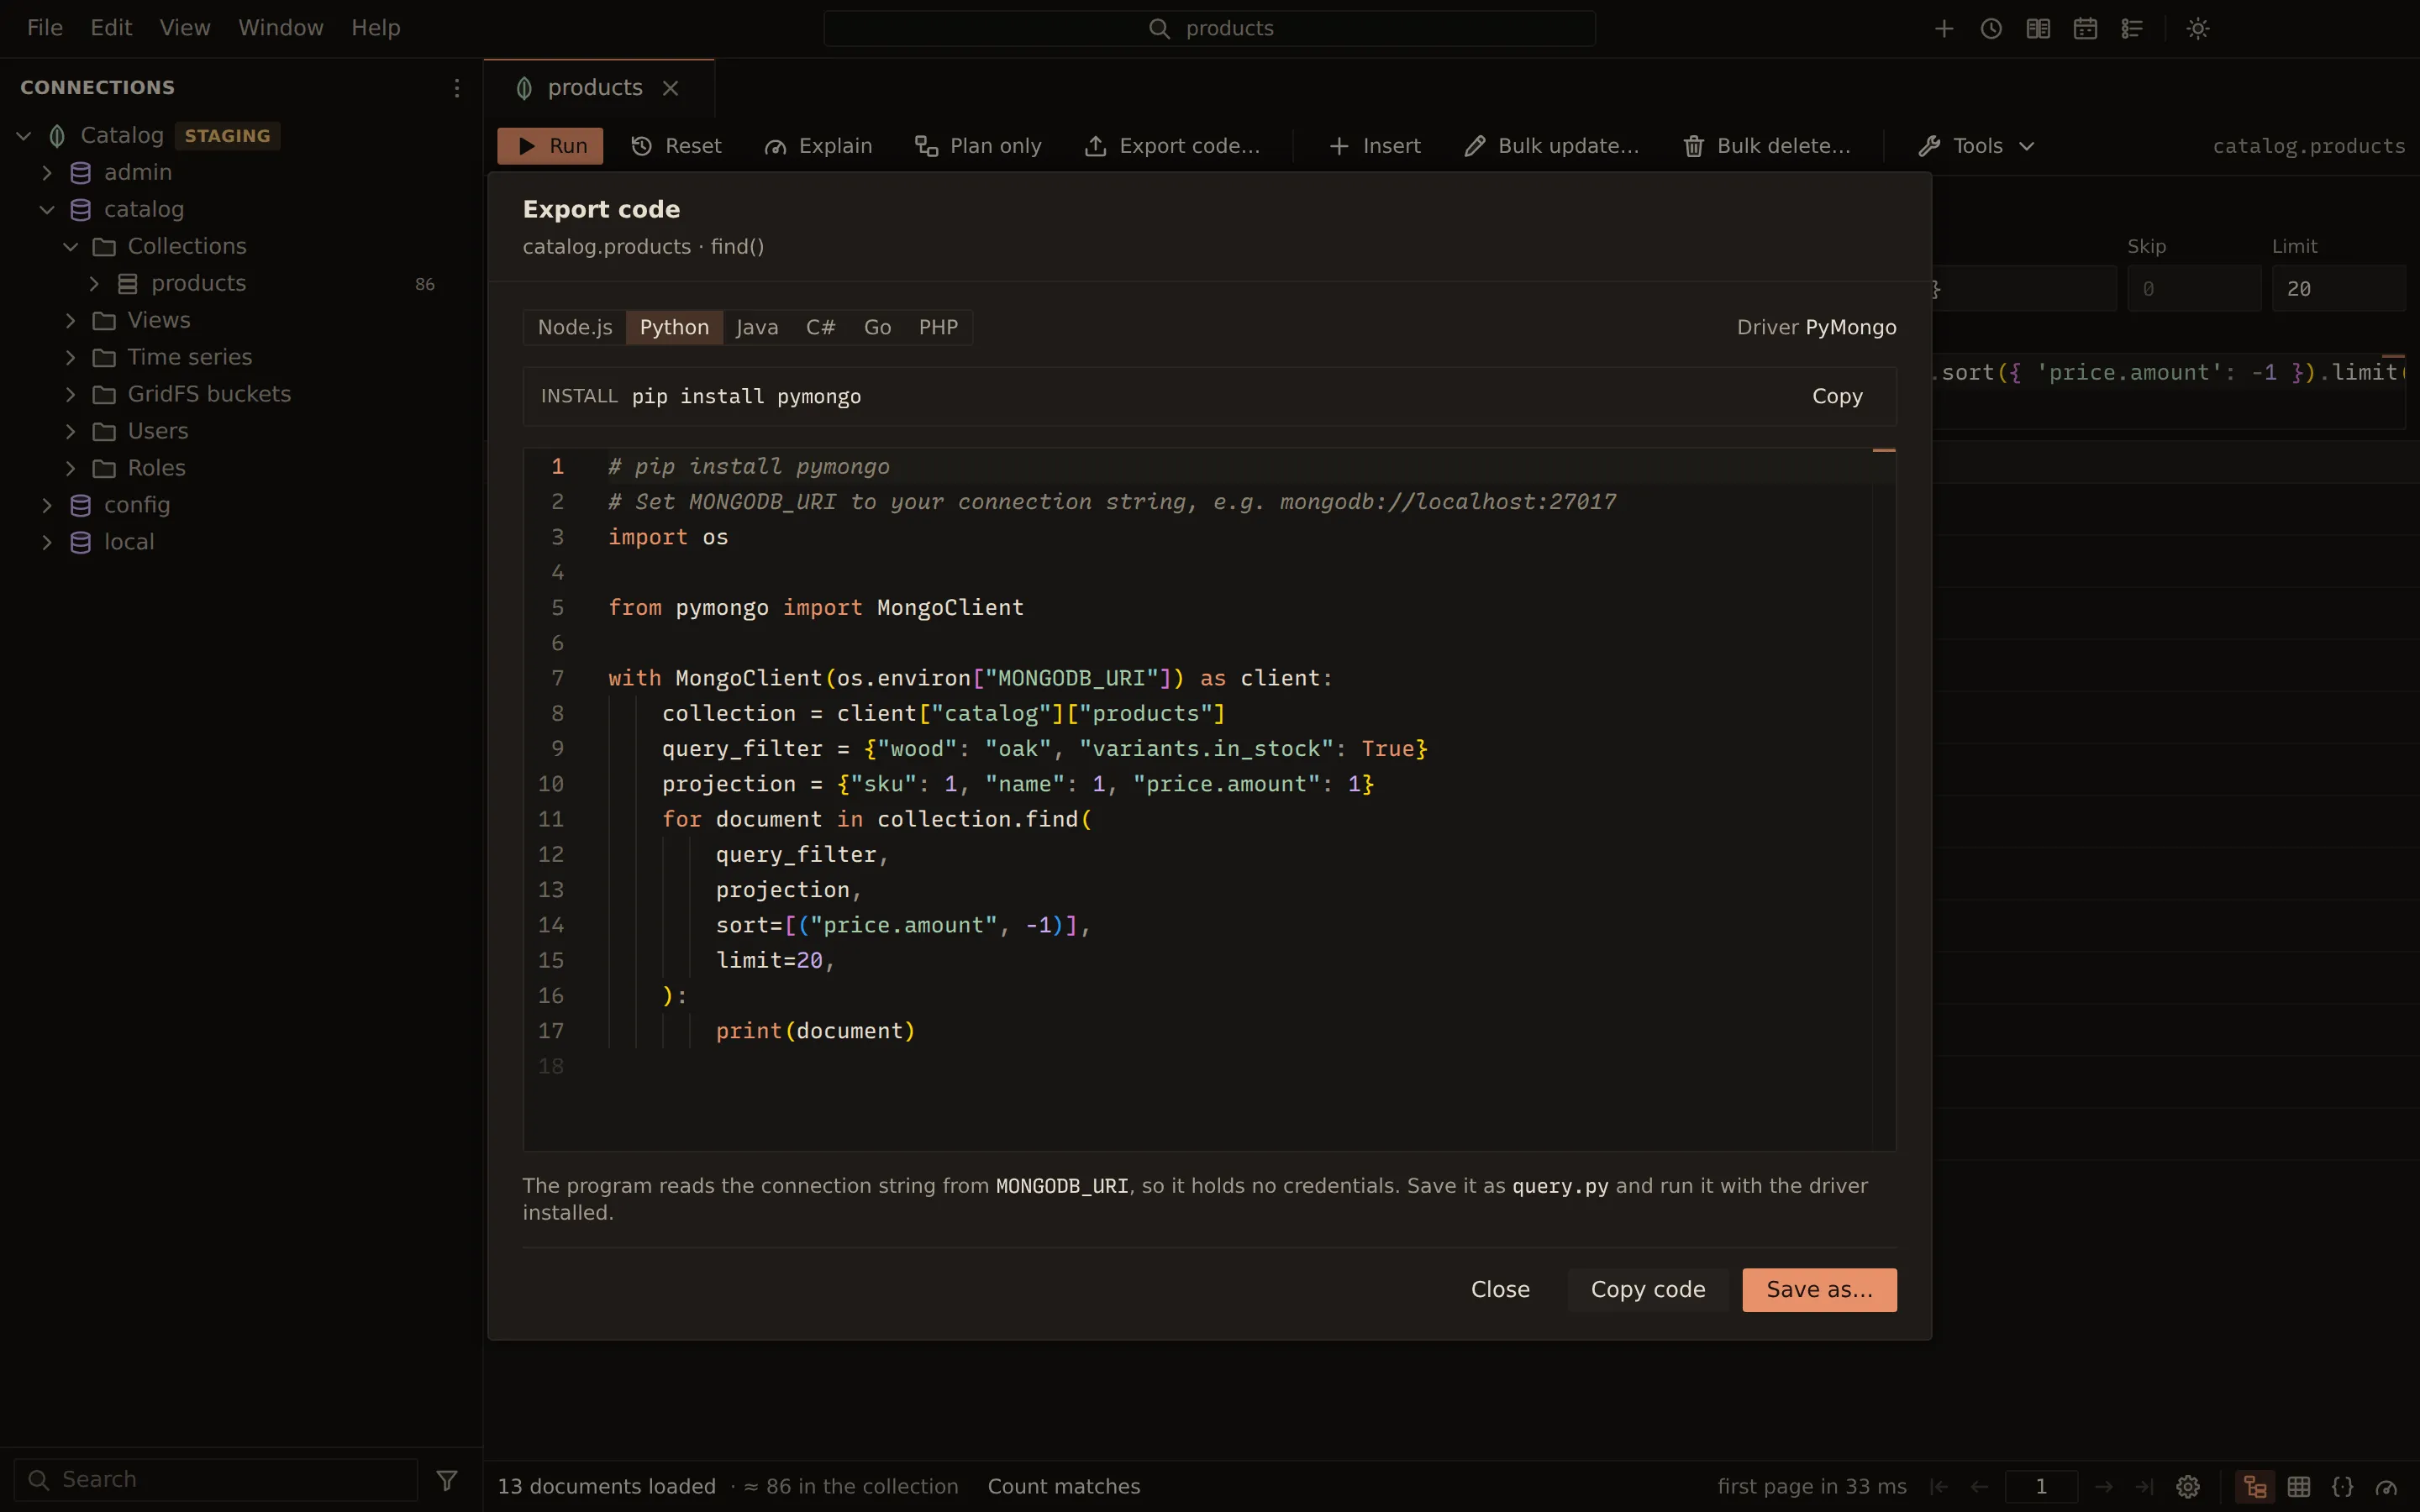The height and width of the screenshot is (1512, 2420).
Task: Open Connections panel three-dot menu
Action: pyautogui.click(x=456, y=88)
